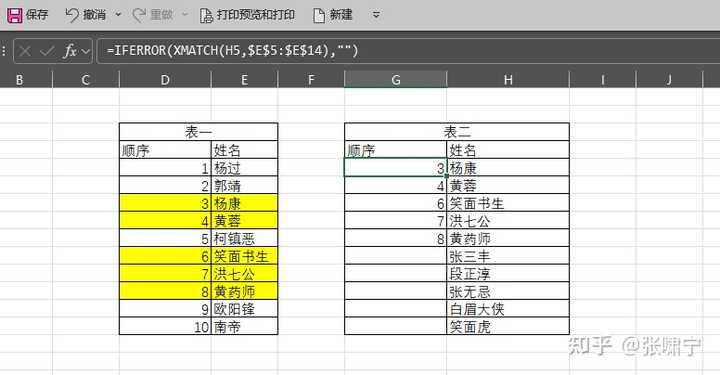Screen dimensions: 720x375
Task: Select column H header
Action: (x=508, y=80)
